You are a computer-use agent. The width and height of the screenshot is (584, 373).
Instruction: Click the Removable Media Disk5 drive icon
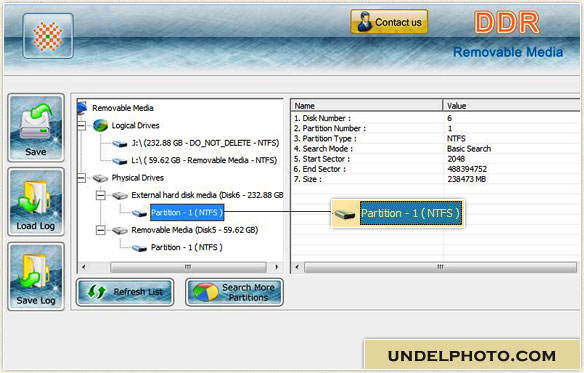click(120, 230)
